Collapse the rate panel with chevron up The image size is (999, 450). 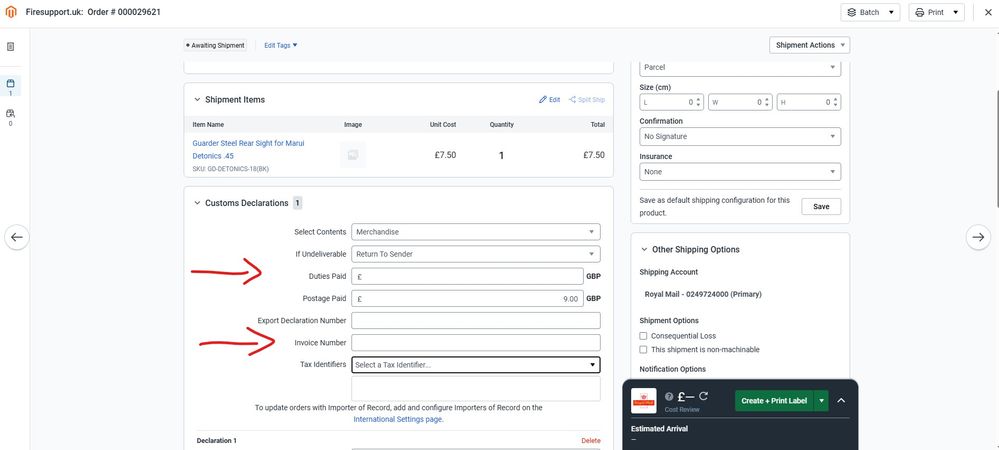click(841, 401)
